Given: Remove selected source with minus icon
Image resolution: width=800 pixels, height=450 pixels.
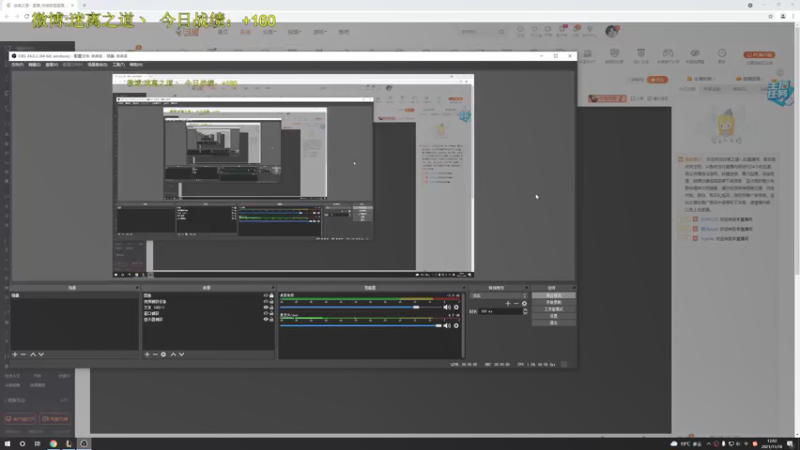Looking at the screenshot, I should pos(155,354).
